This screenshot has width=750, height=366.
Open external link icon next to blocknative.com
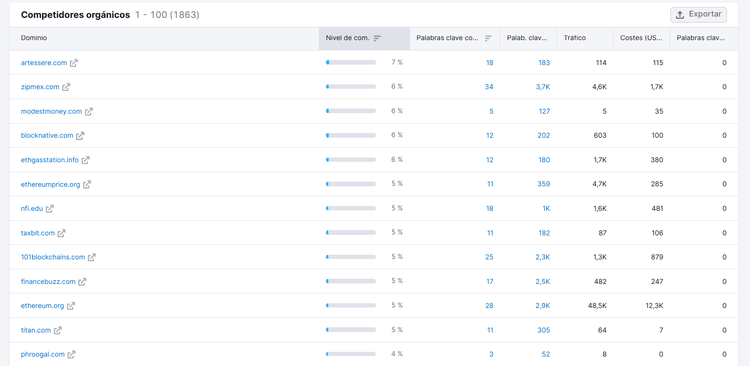tap(80, 135)
